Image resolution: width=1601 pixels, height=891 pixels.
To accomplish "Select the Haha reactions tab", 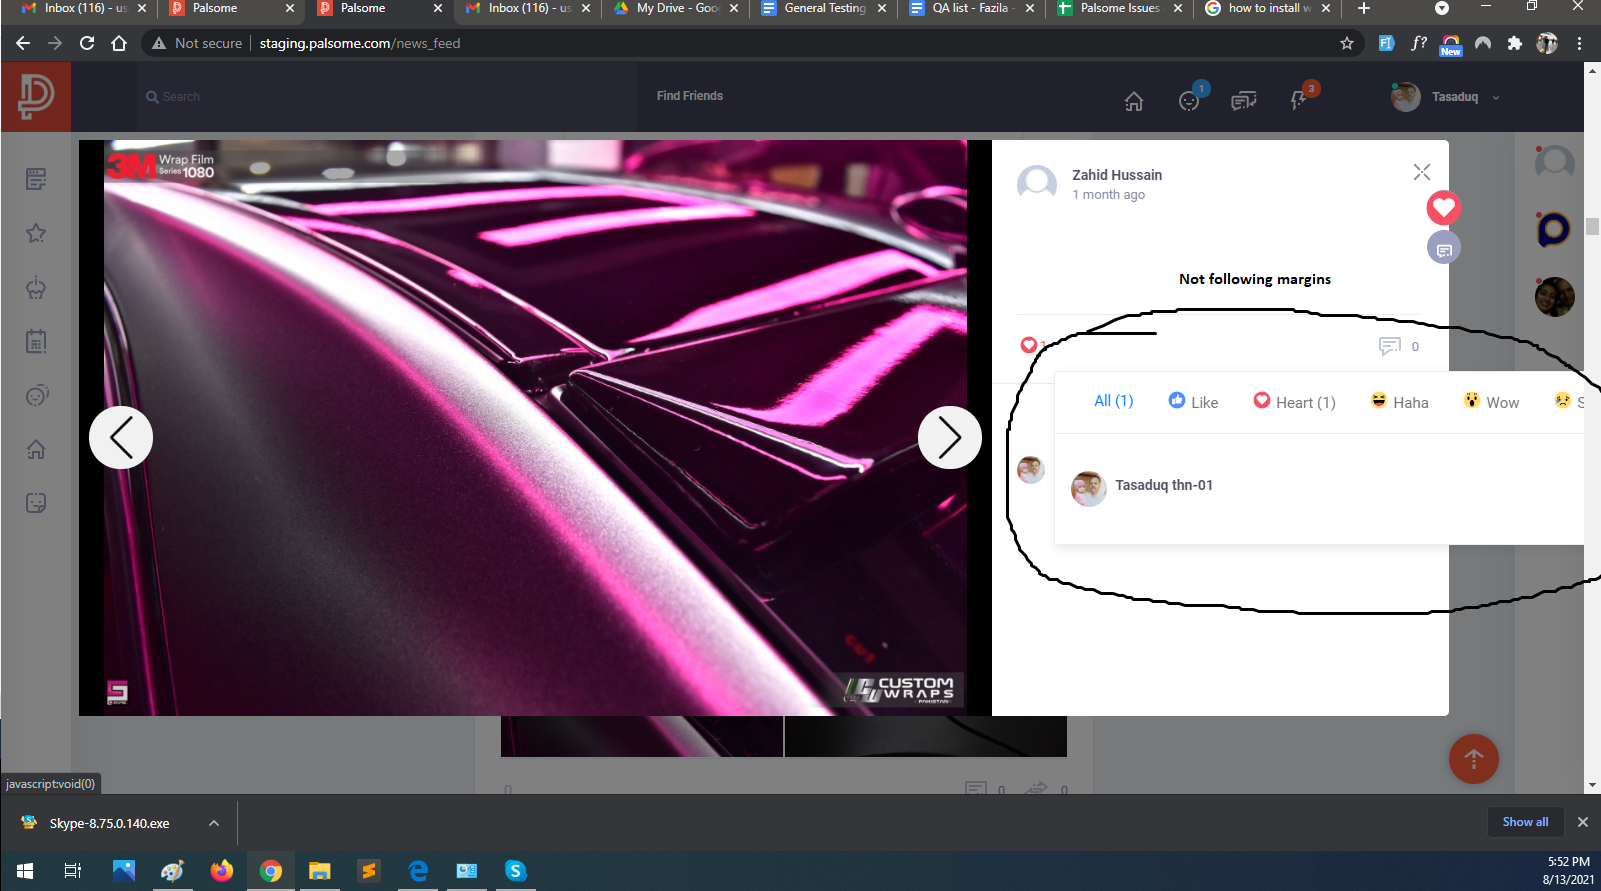I will coord(1399,401).
